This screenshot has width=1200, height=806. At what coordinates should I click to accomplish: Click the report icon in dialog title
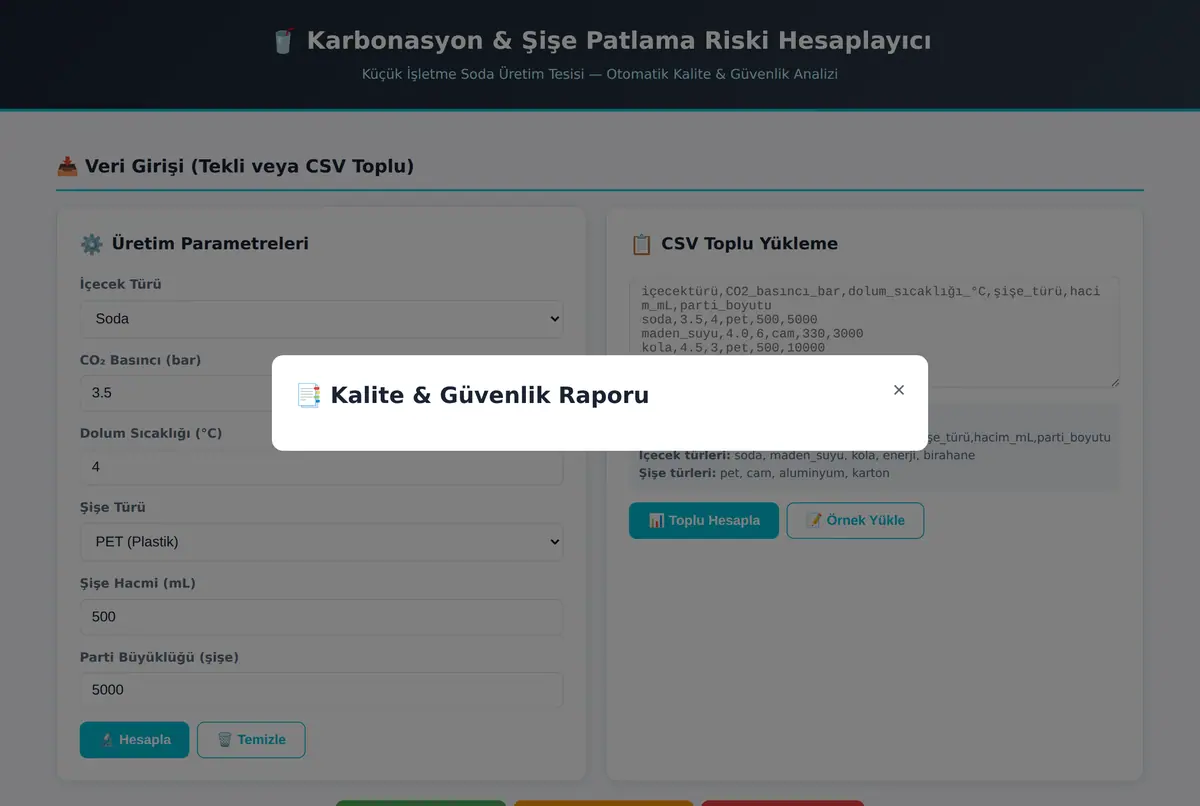pos(308,395)
